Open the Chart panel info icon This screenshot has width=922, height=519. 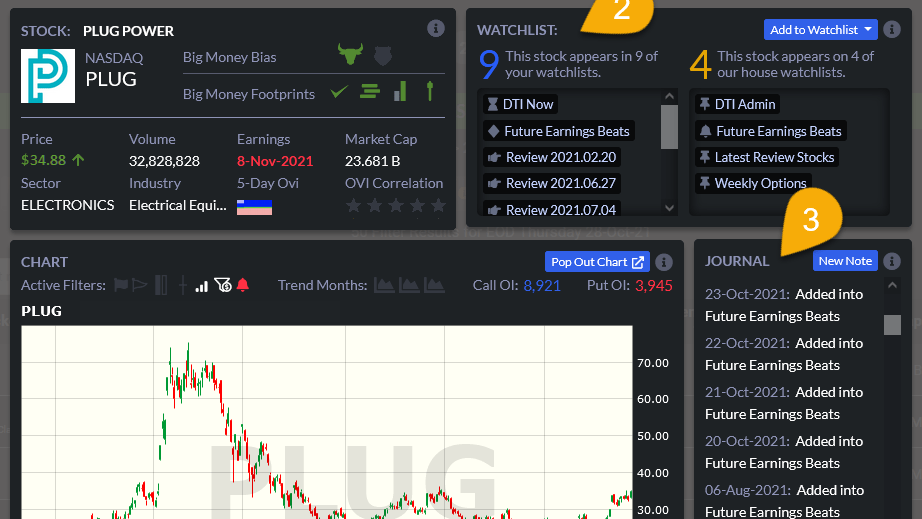click(664, 262)
